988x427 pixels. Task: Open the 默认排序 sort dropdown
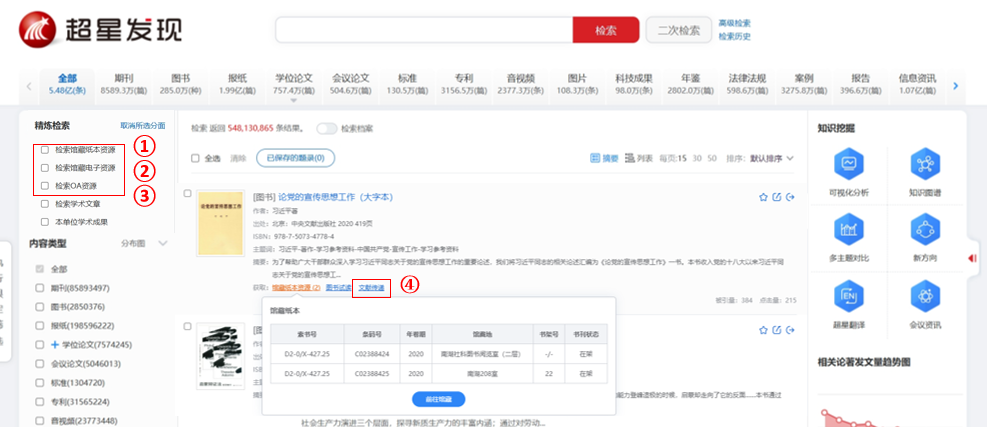771,158
